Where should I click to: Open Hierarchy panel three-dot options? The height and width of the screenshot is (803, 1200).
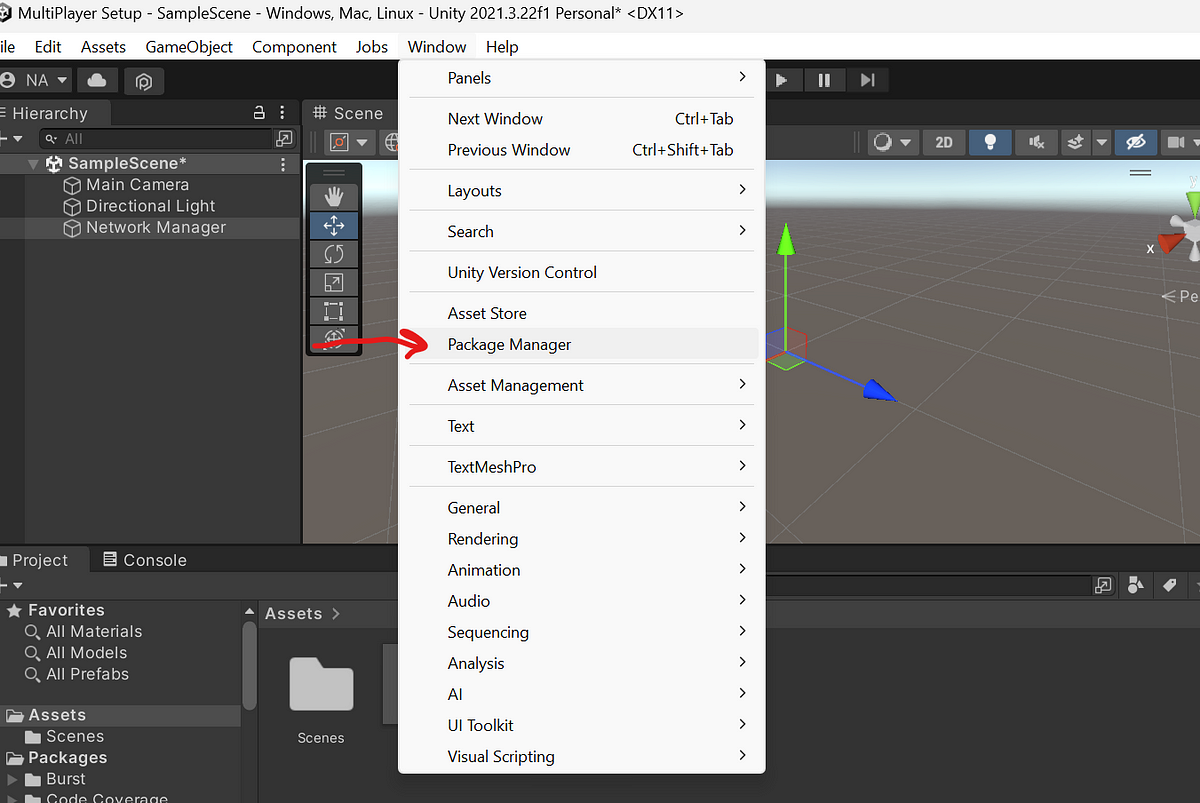[283, 112]
